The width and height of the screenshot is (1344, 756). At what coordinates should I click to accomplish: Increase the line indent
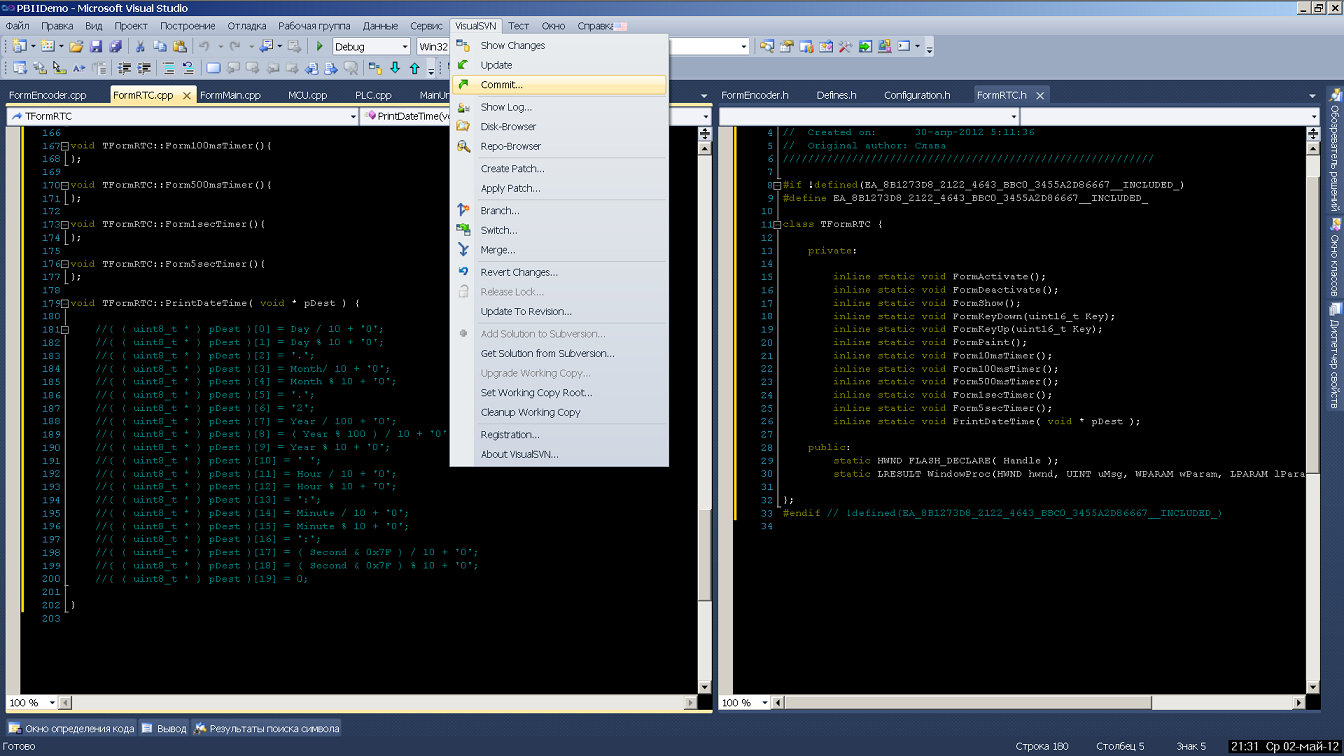pyautogui.click(x=144, y=69)
